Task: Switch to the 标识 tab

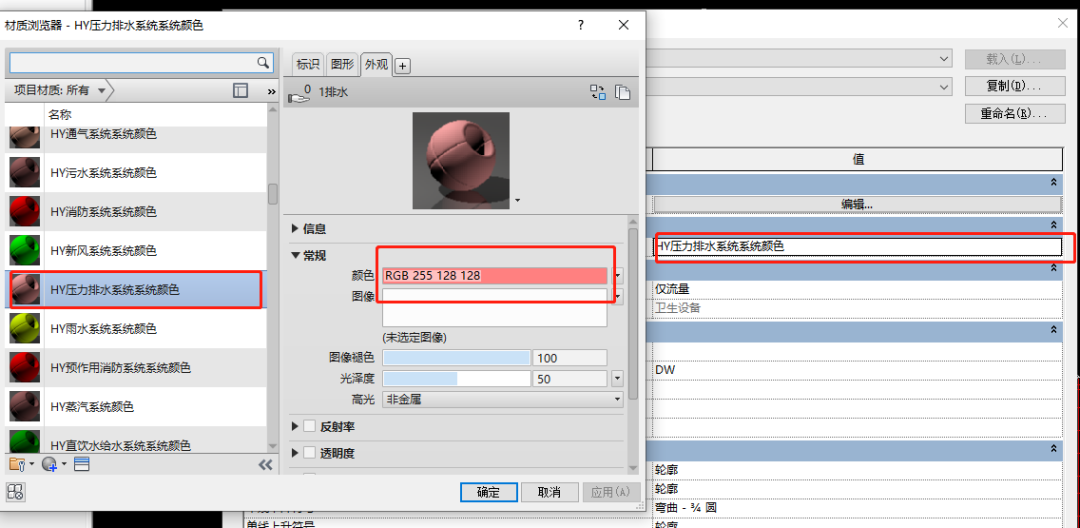Action: tap(307, 64)
